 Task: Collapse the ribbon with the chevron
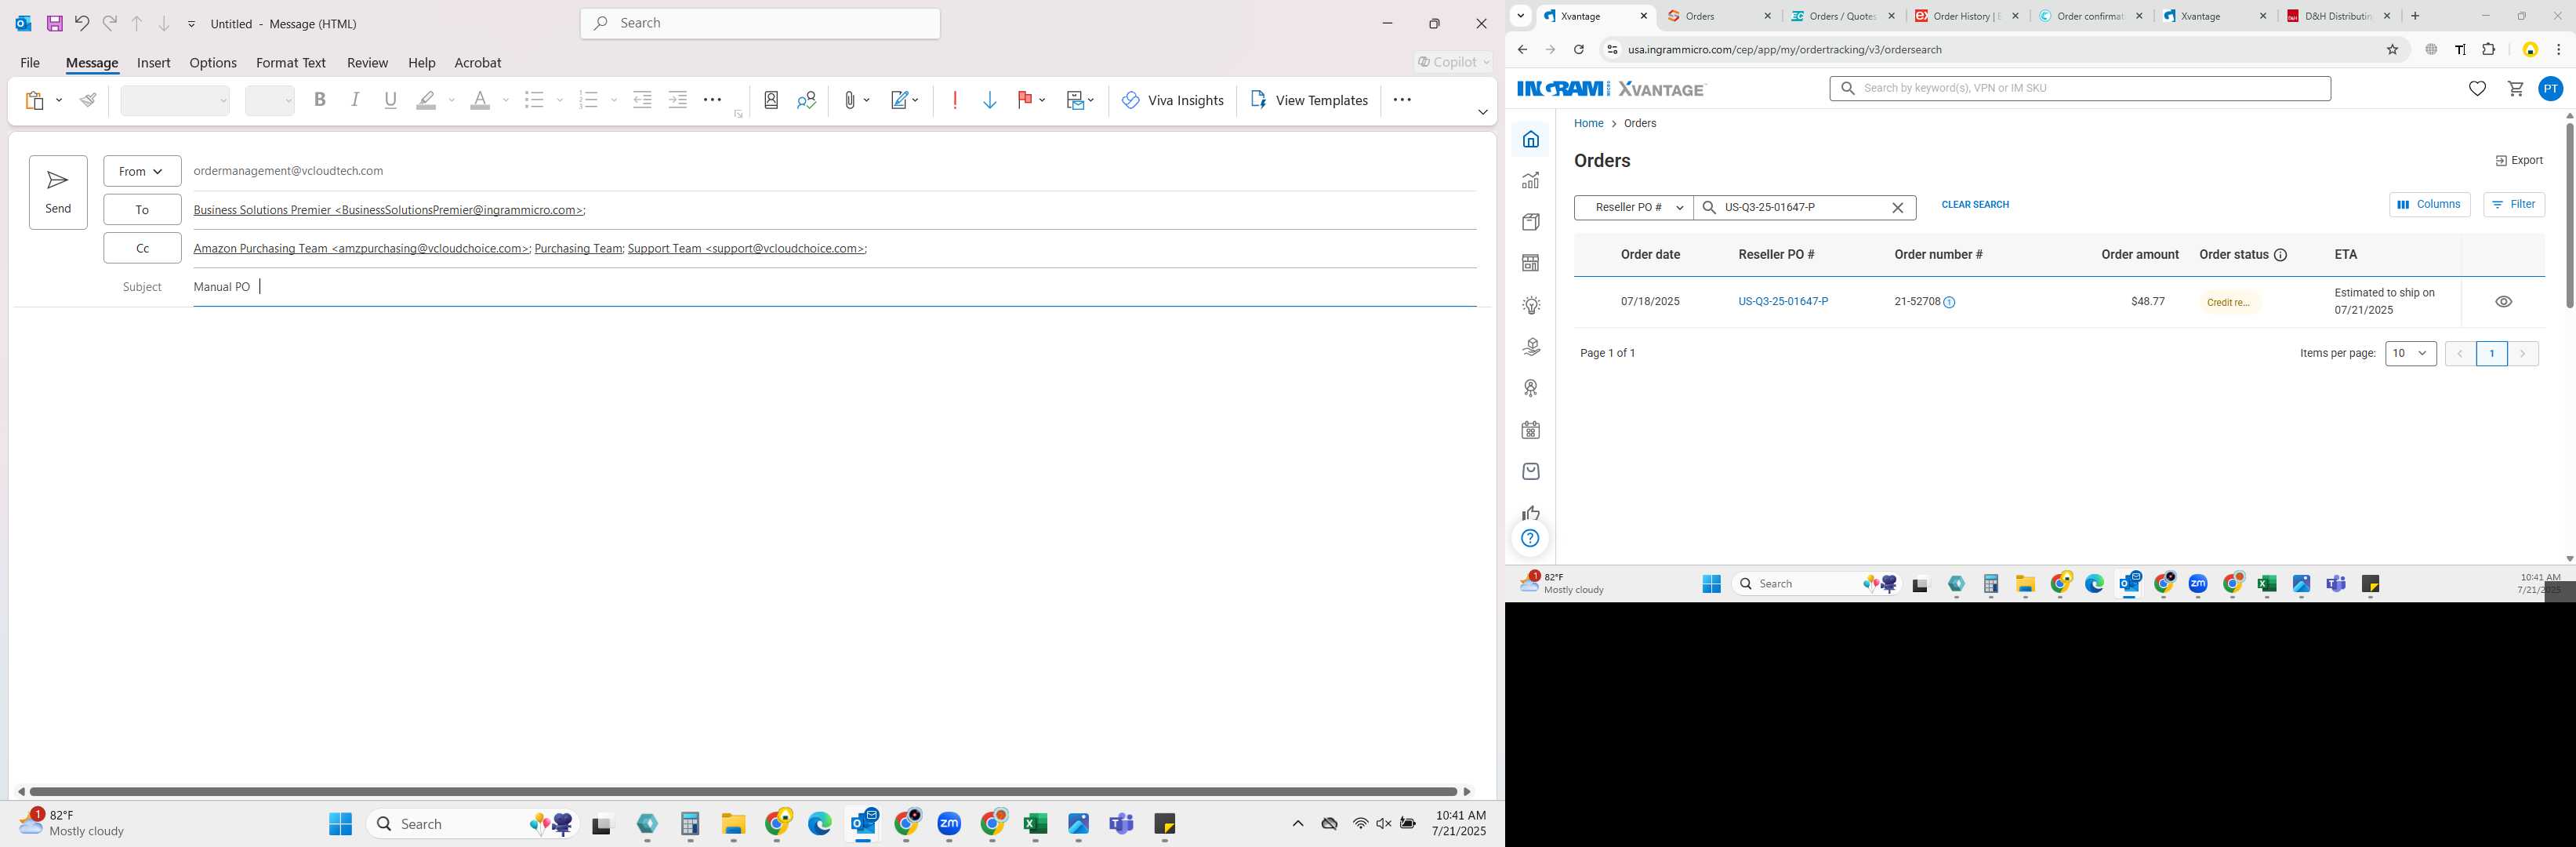[x=1483, y=112]
